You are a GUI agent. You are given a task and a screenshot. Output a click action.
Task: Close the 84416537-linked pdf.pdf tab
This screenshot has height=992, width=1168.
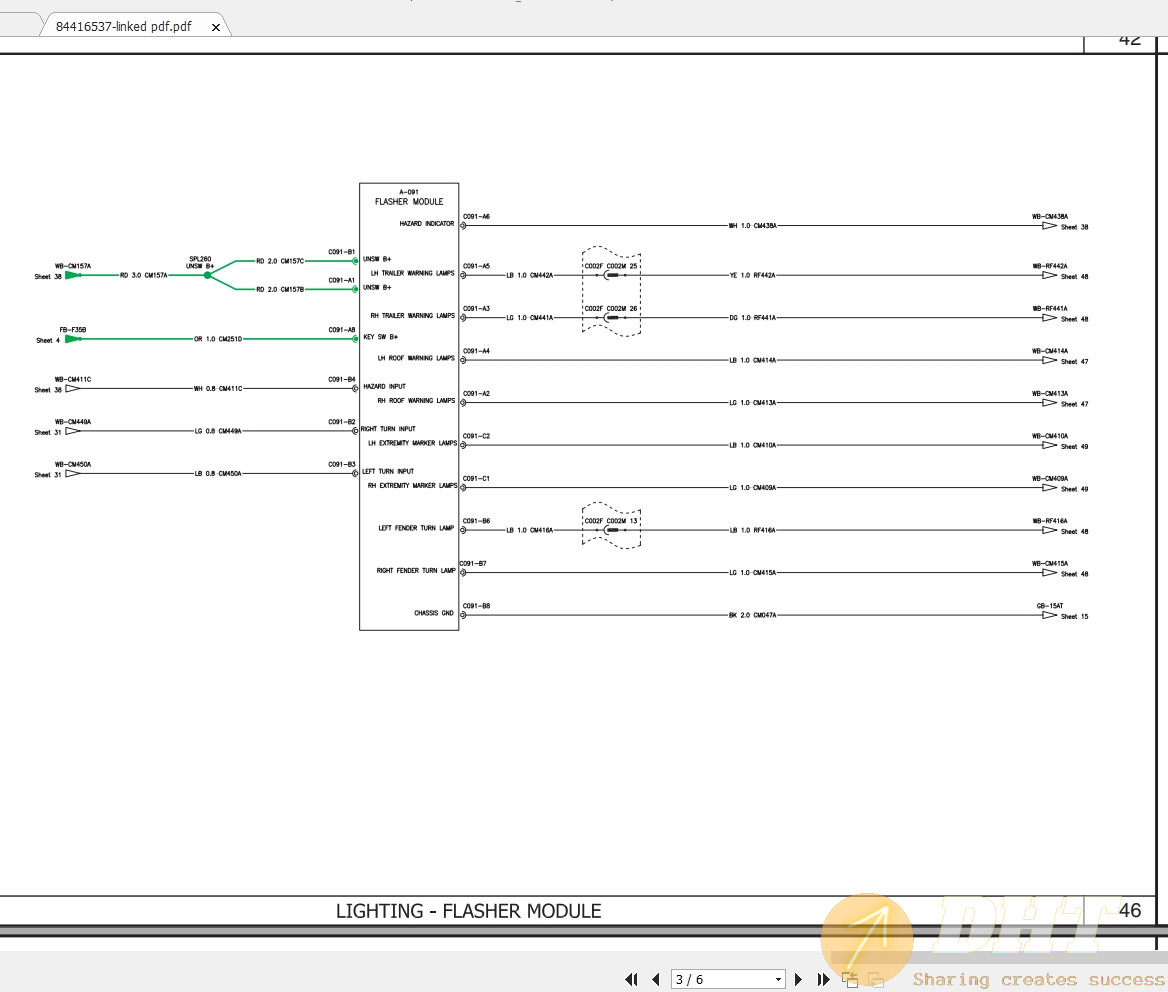click(216, 27)
